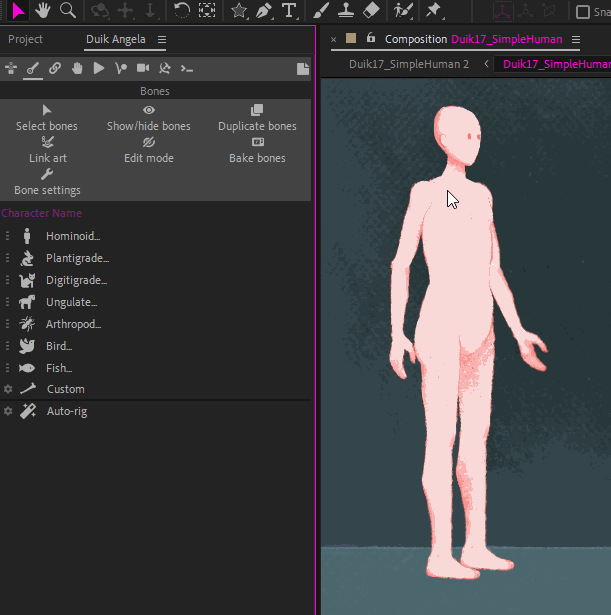Pick the Pen tool
Screen dimensions: 611x615
point(263,11)
